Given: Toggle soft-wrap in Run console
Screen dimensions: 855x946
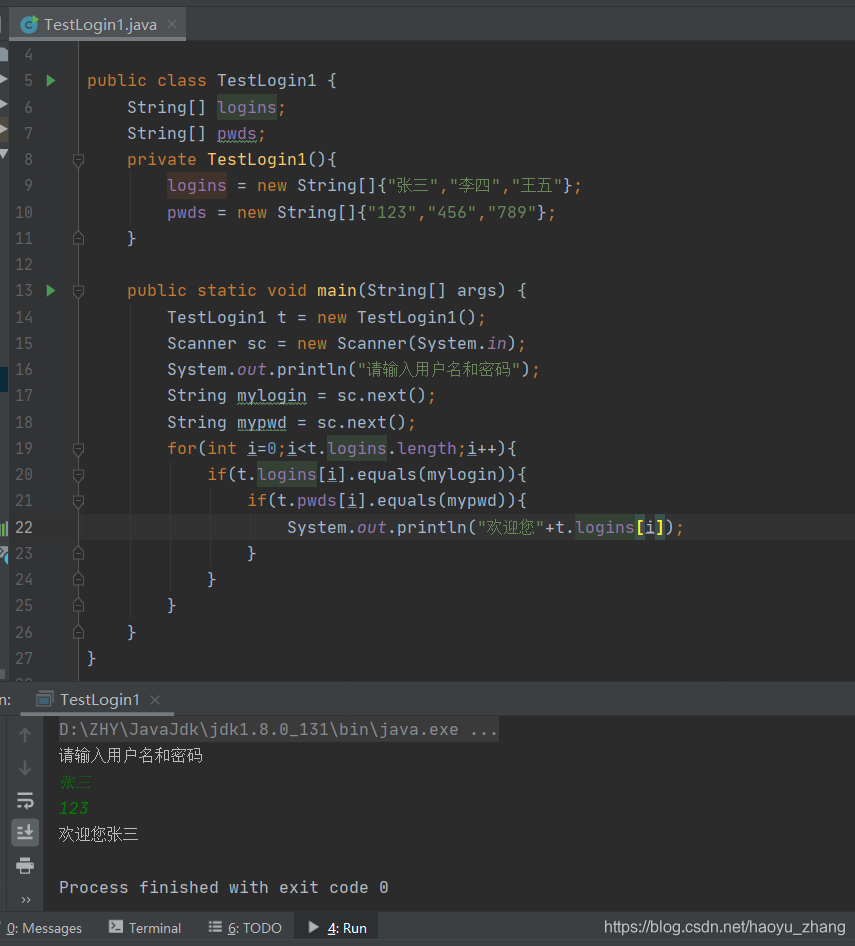Looking at the screenshot, I should pyautogui.click(x=25, y=801).
